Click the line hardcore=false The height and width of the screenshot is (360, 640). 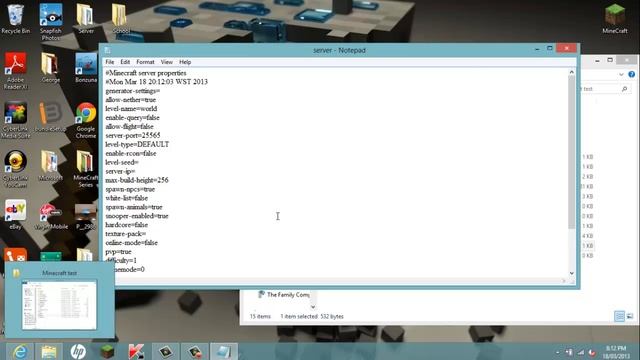point(127,225)
